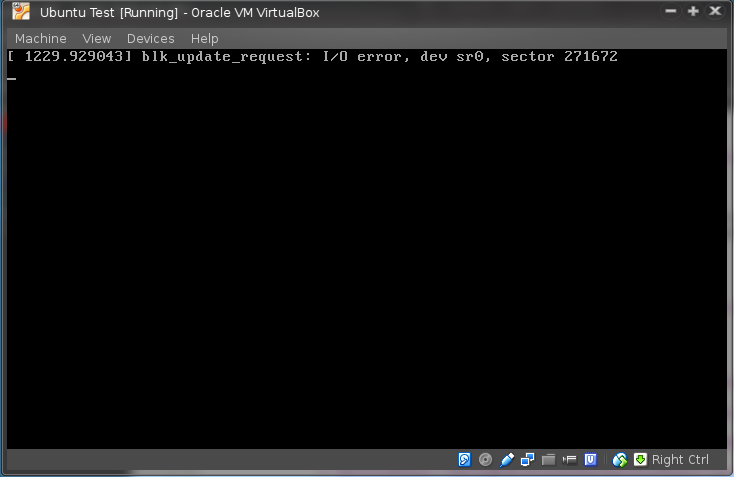Image resolution: width=734 pixels, height=477 pixels.
Task: Click the shared folders status icon
Action: coord(548,460)
